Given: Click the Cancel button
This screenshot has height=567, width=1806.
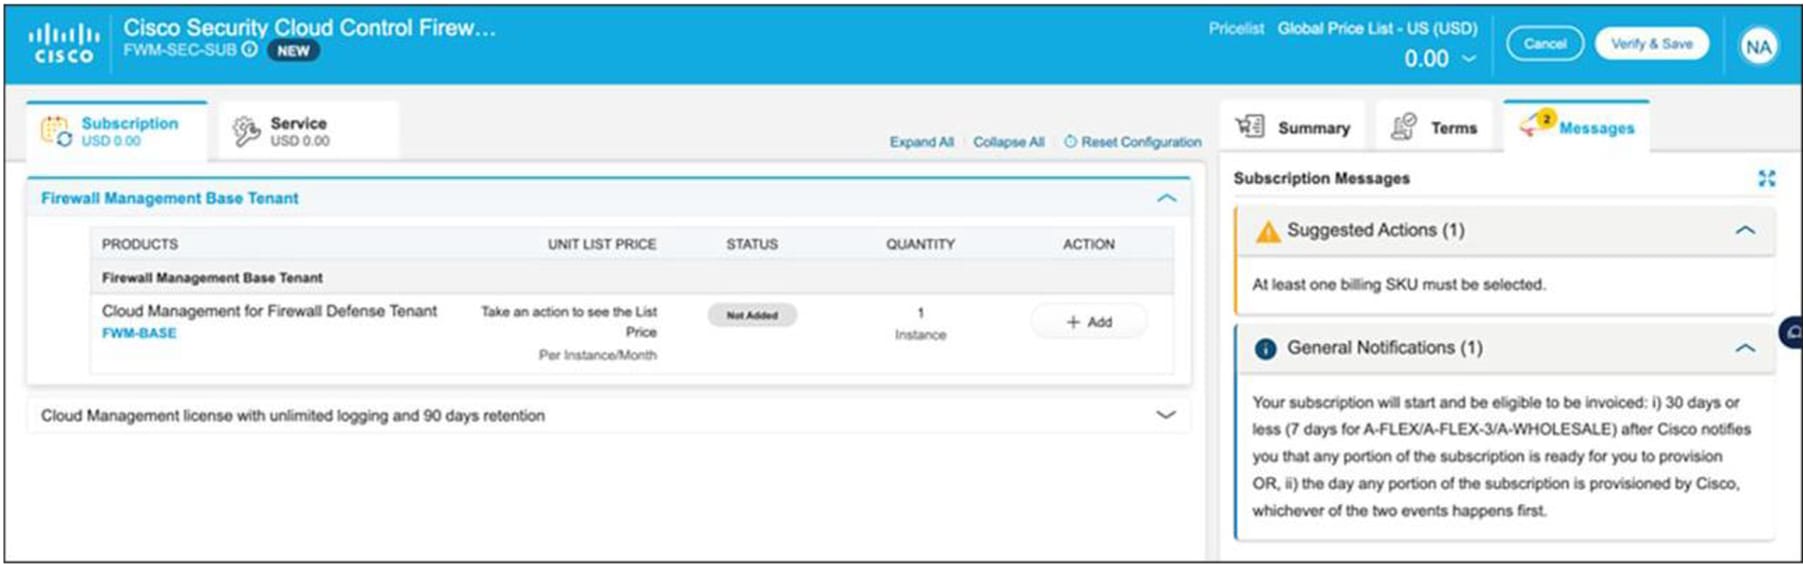Looking at the screenshot, I should tap(1545, 44).
